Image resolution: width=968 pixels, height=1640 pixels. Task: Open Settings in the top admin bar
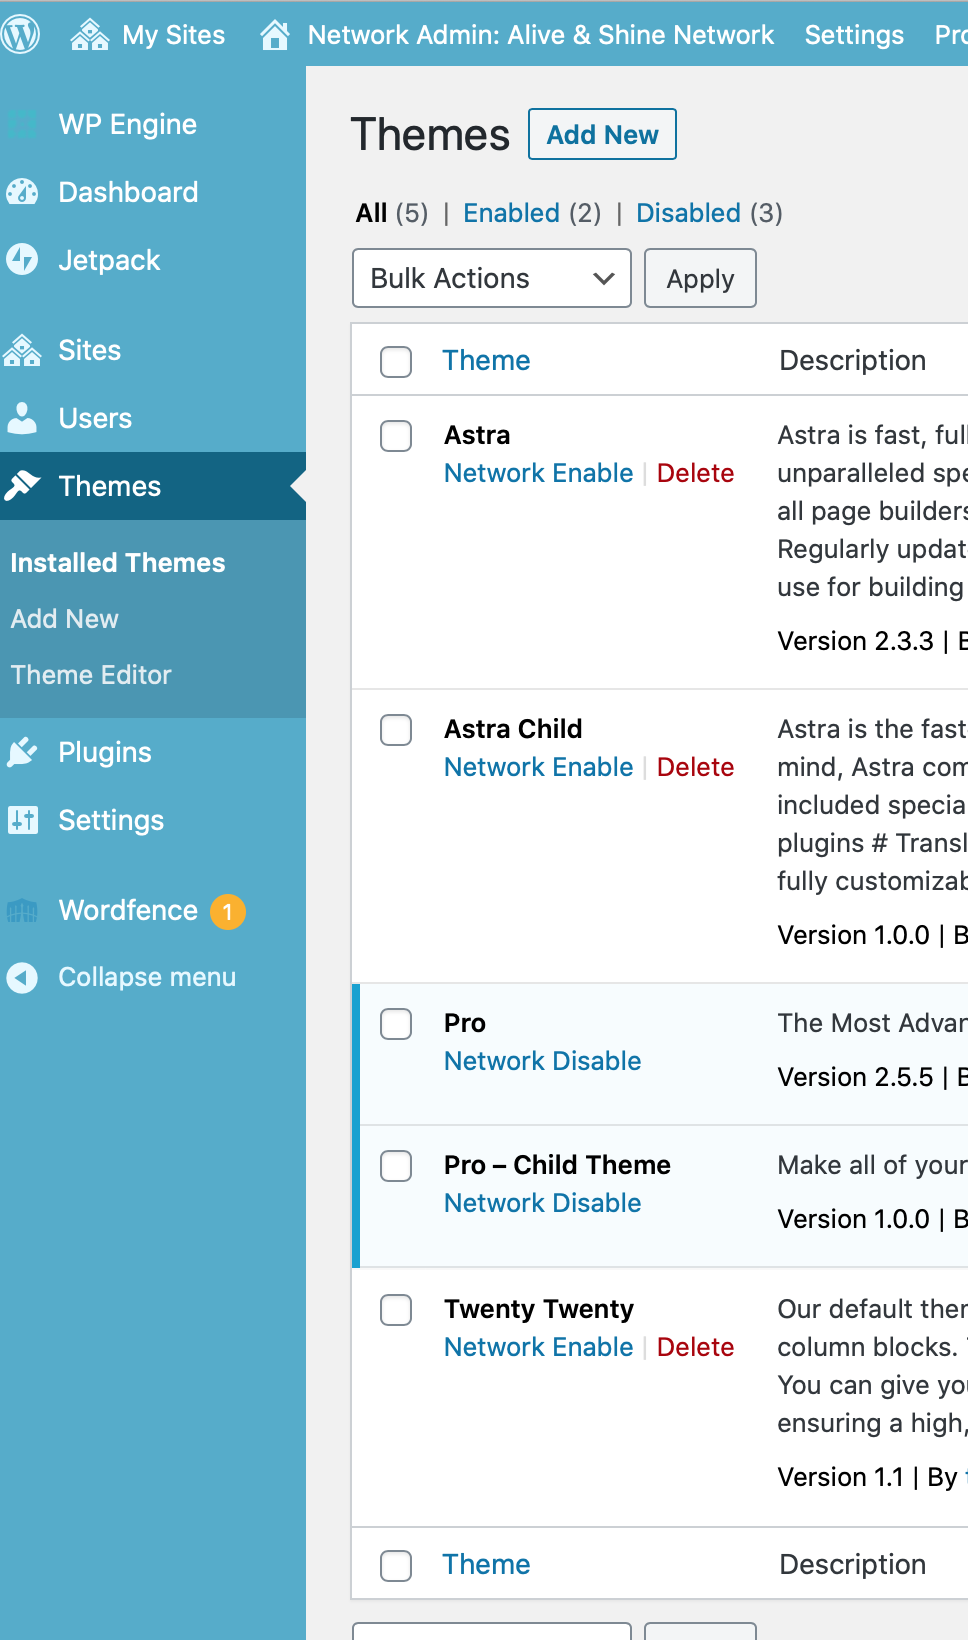click(854, 35)
